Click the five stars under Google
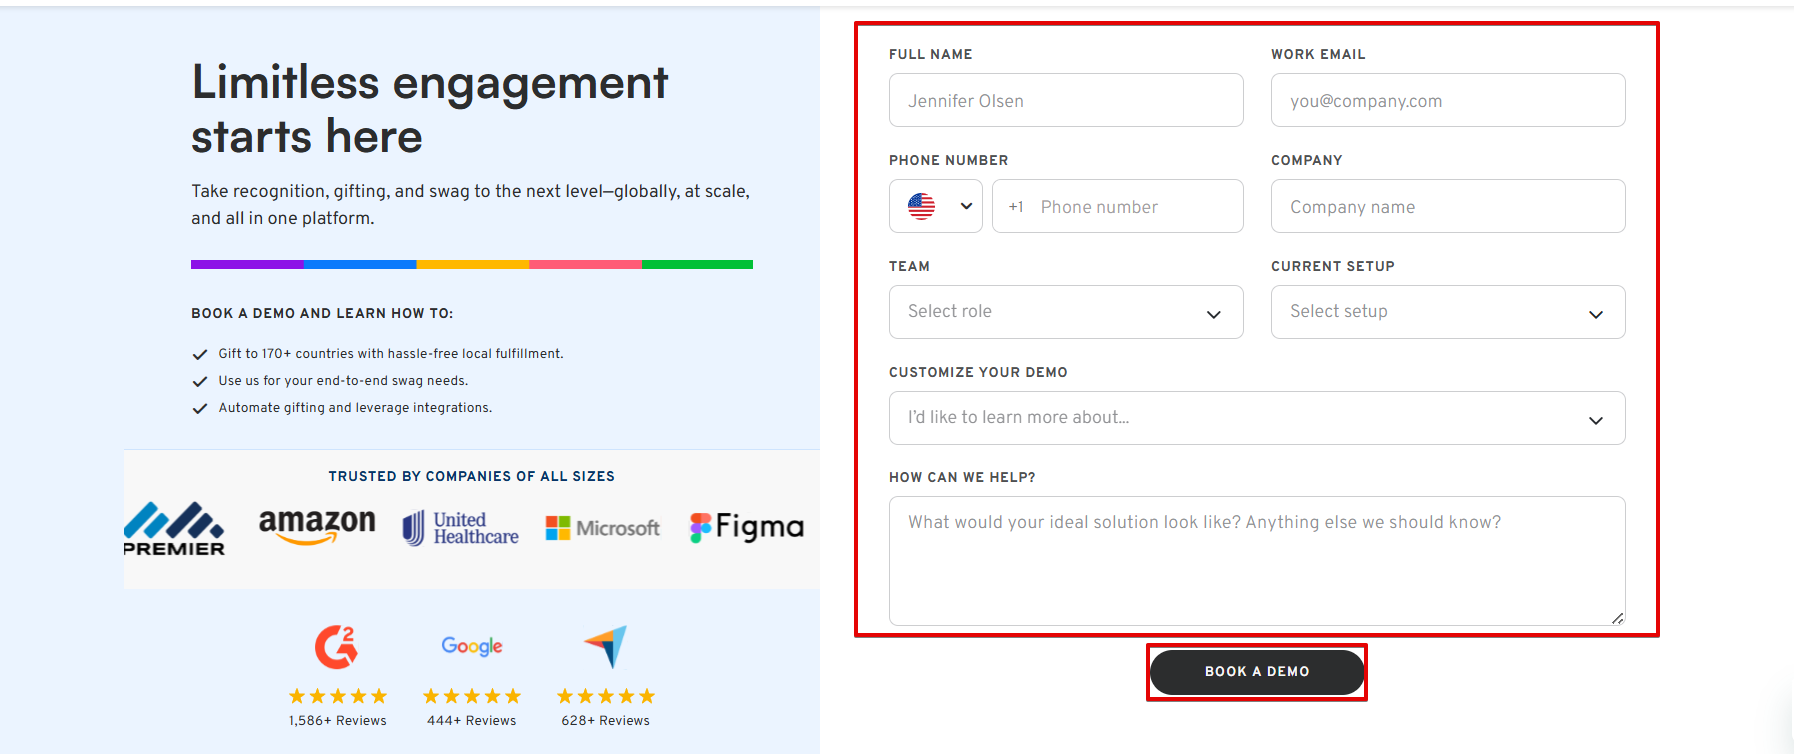Image resolution: width=1794 pixels, height=754 pixels. point(472,696)
